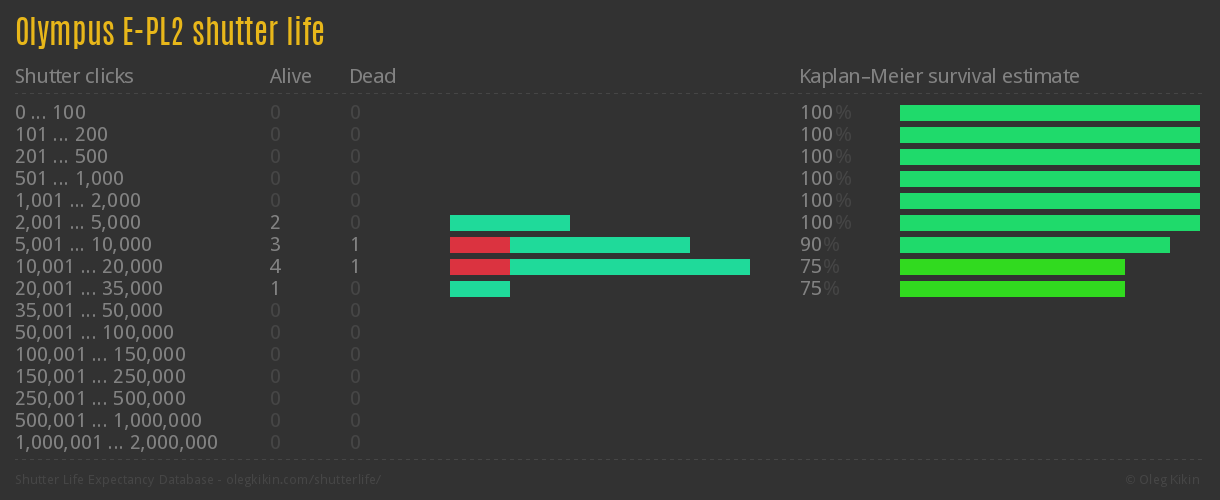1220x500 pixels.
Task: Click the Olympus E-PL2 shutter life title
Action: [x=170, y=32]
